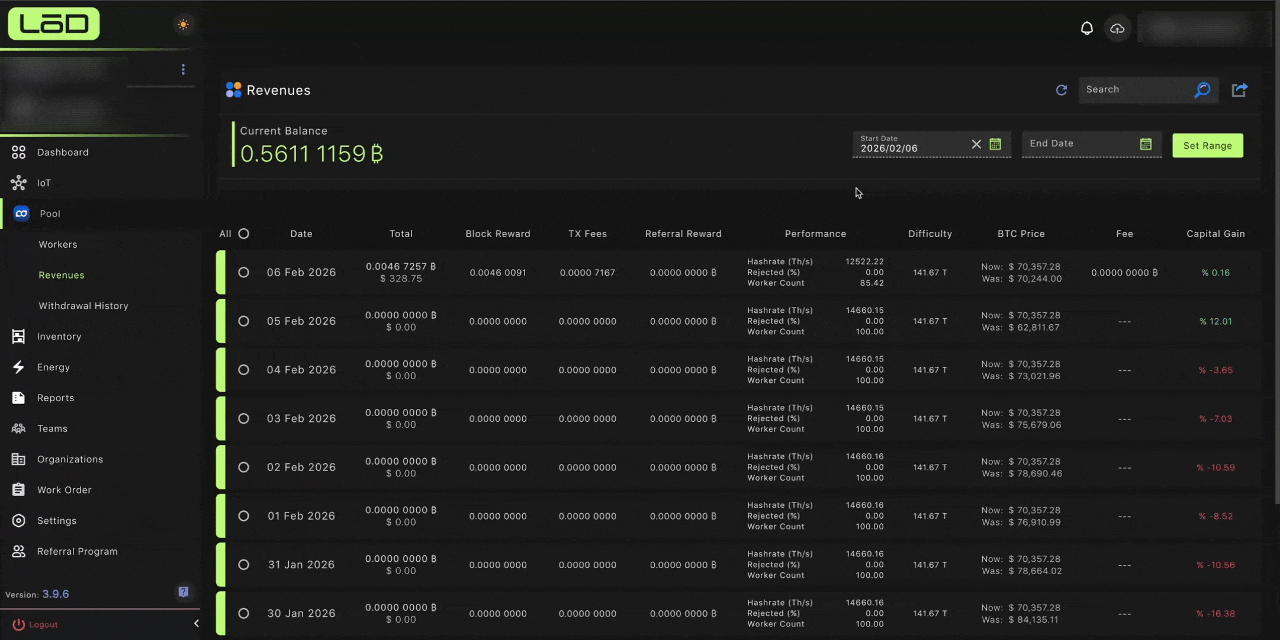Screen dimensions: 1280x640
Task: Open Work Order page
Action: (64, 490)
